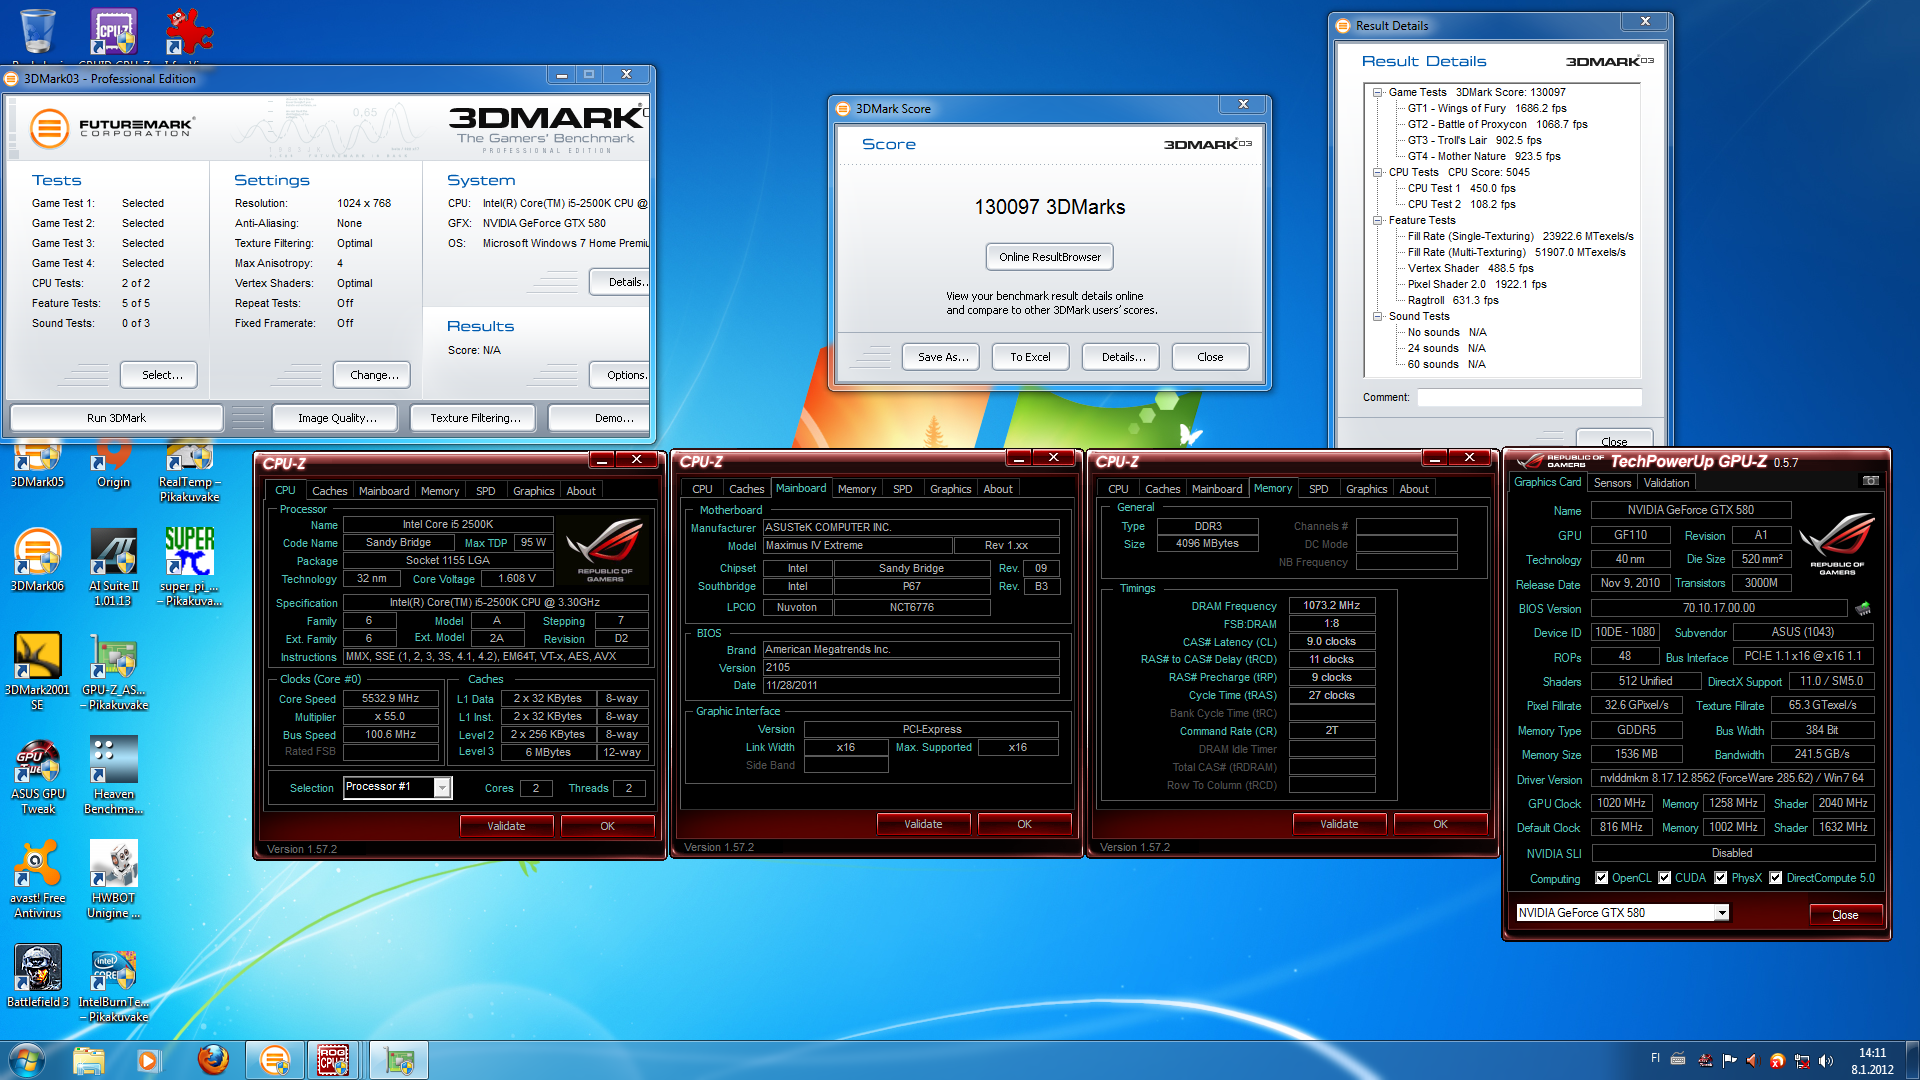Click the avast tray icon
The image size is (1920, 1080).
coord(1777,1060)
